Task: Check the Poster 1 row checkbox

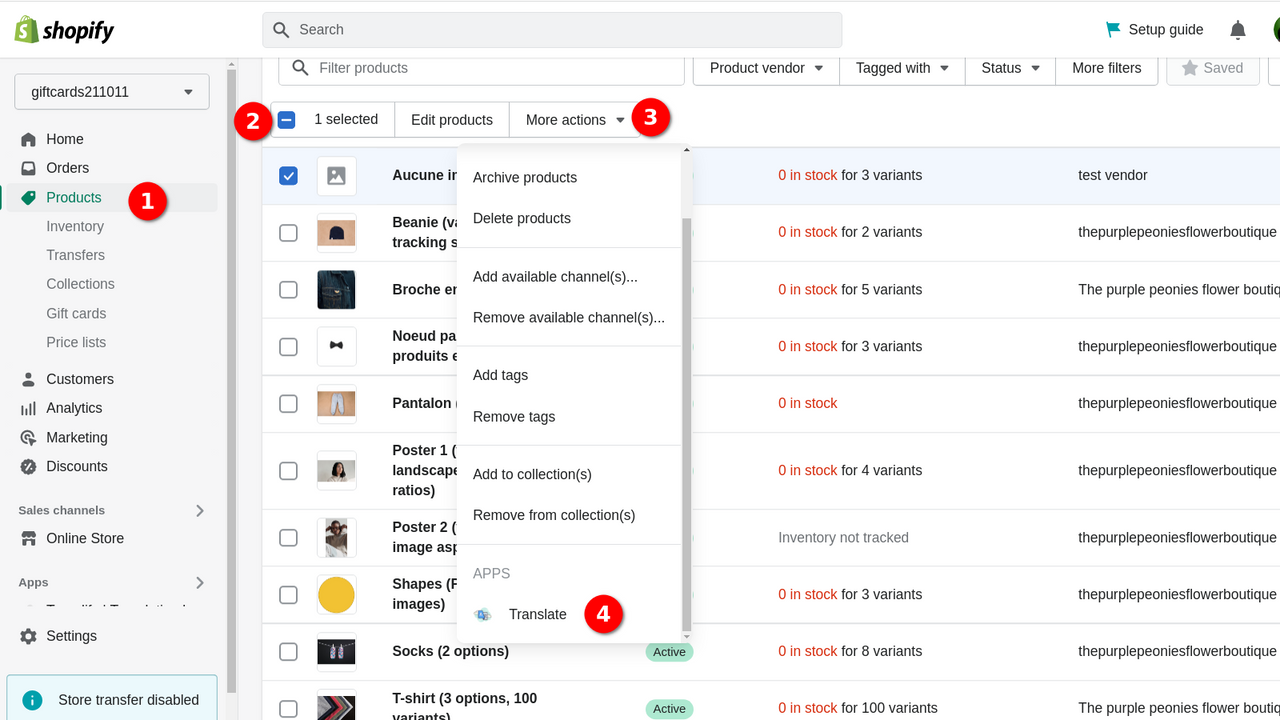Action: (x=288, y=470)
